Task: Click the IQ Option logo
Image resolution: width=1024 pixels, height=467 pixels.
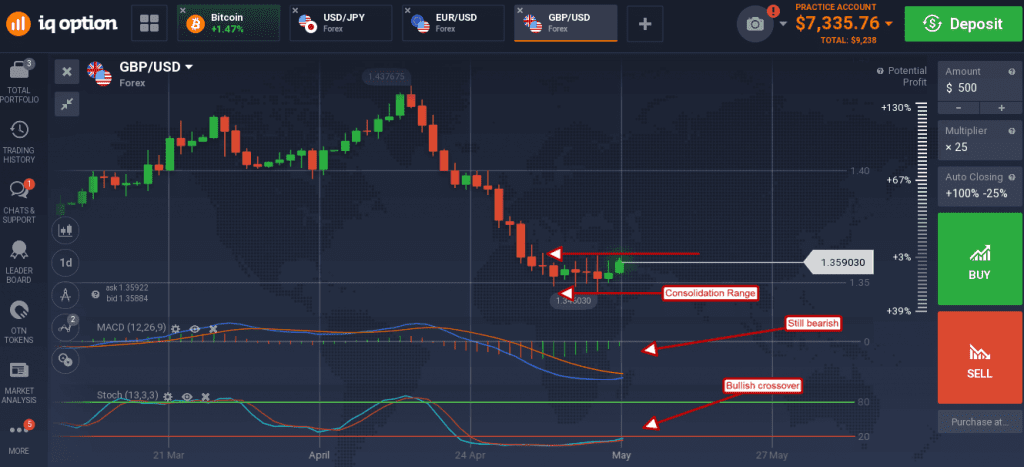Action: [62, 24]
